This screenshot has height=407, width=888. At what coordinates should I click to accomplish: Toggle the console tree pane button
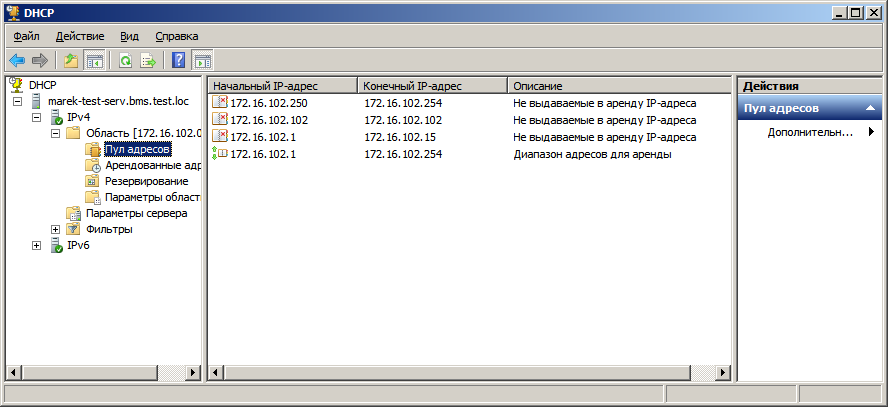pos(94,60)
